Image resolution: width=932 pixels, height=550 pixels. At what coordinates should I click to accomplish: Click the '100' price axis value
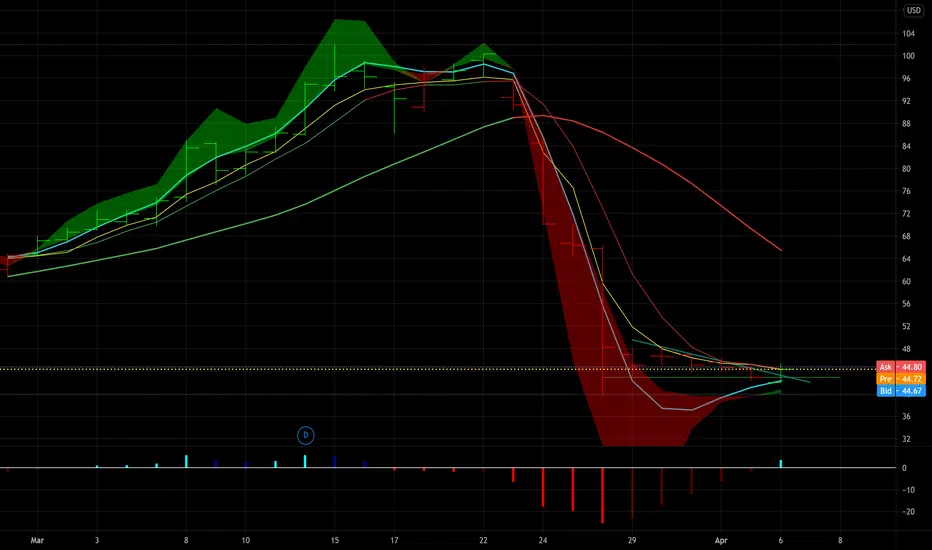tap(908, 56)
